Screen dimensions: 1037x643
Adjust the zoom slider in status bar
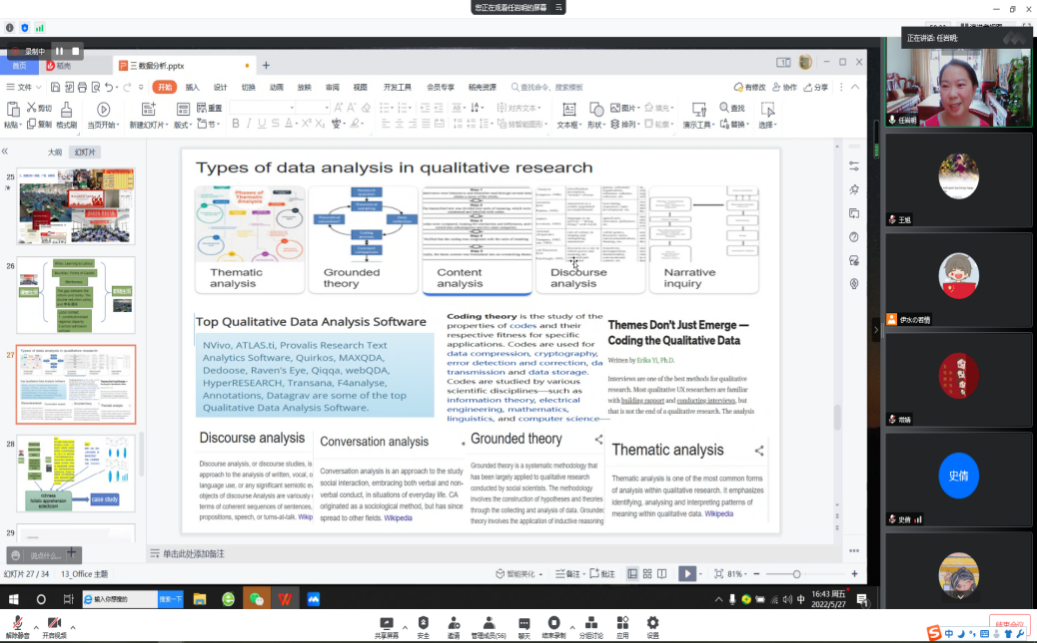click(x=796, y=574)
